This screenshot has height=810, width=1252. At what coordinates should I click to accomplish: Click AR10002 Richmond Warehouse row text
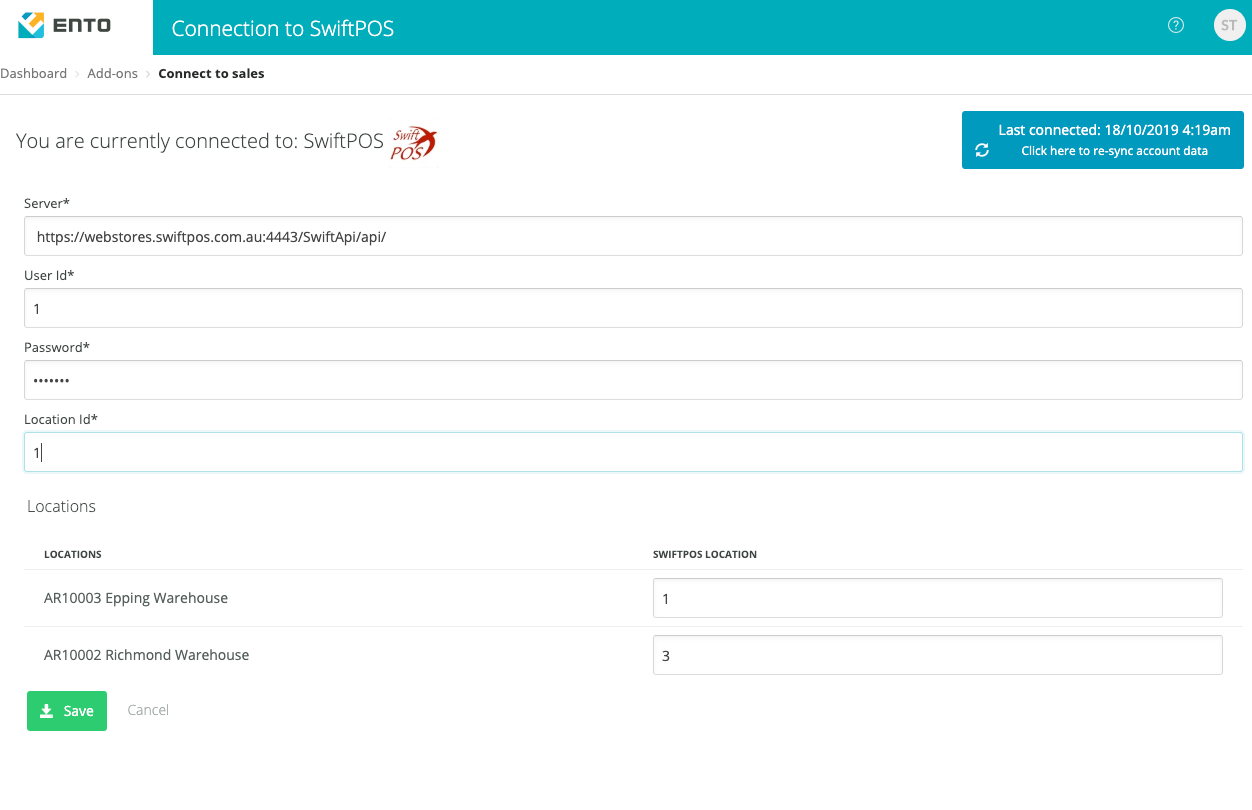[x=146, y=655]
